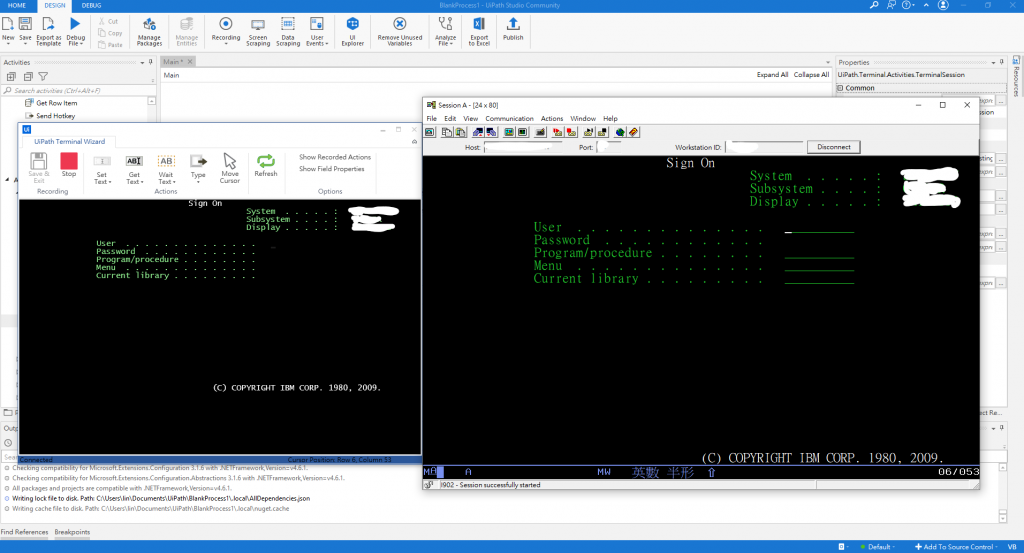Click Receive File icon in Session A toolbar
1024x553 pixels.
(492, 132)
